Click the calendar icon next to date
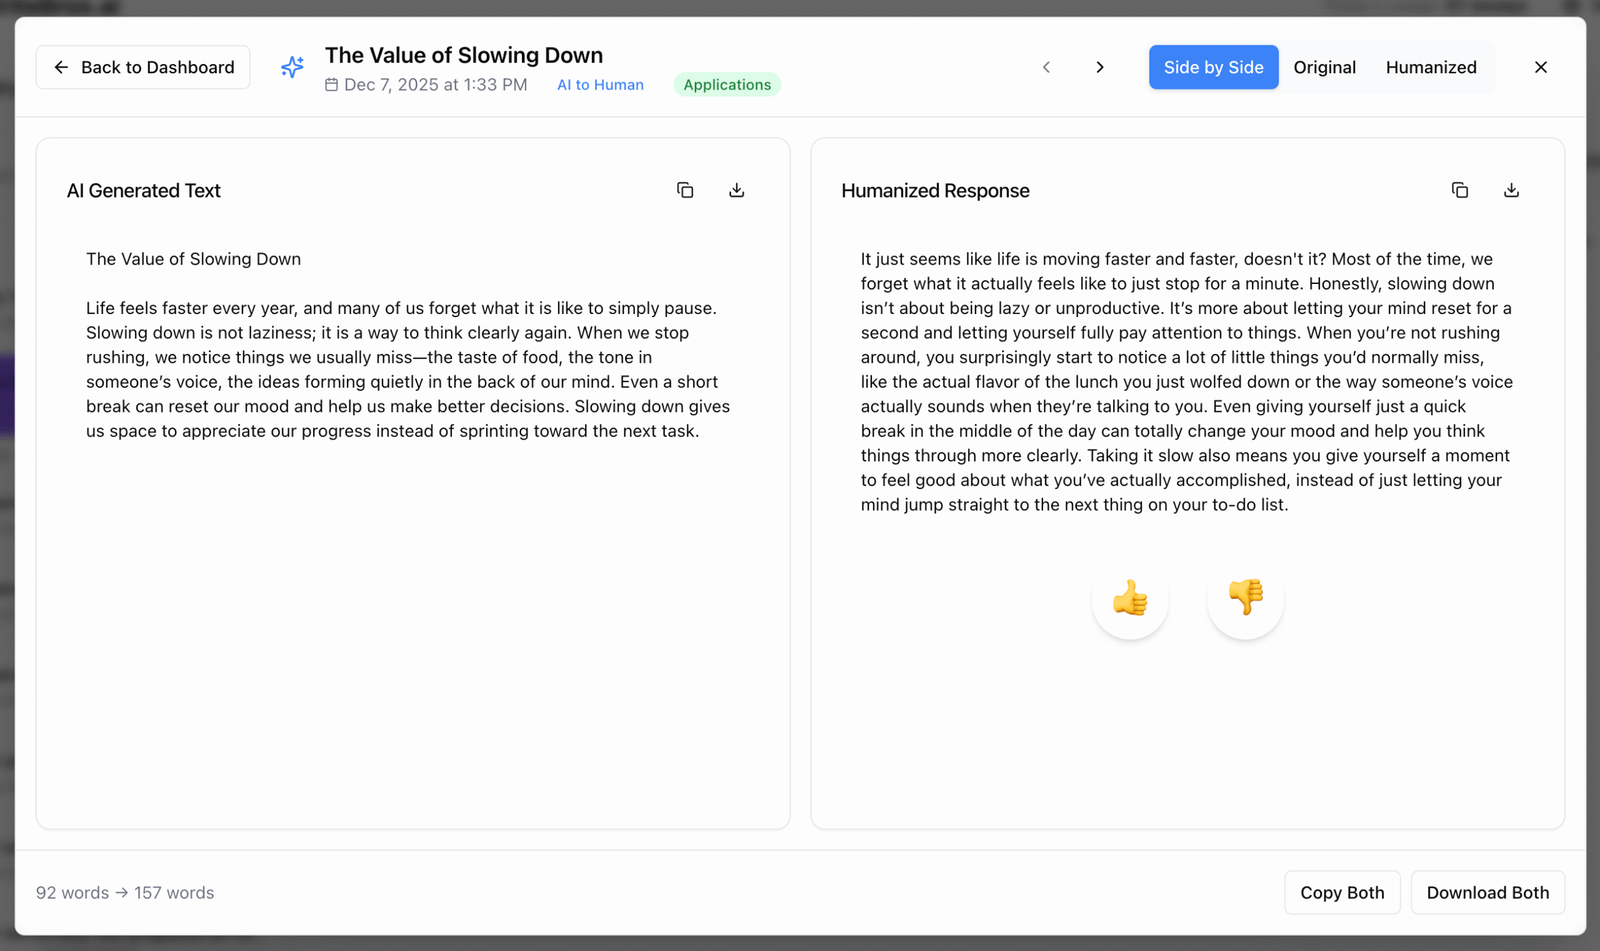The image size is (1600, 951). click(x=331, y=85)
